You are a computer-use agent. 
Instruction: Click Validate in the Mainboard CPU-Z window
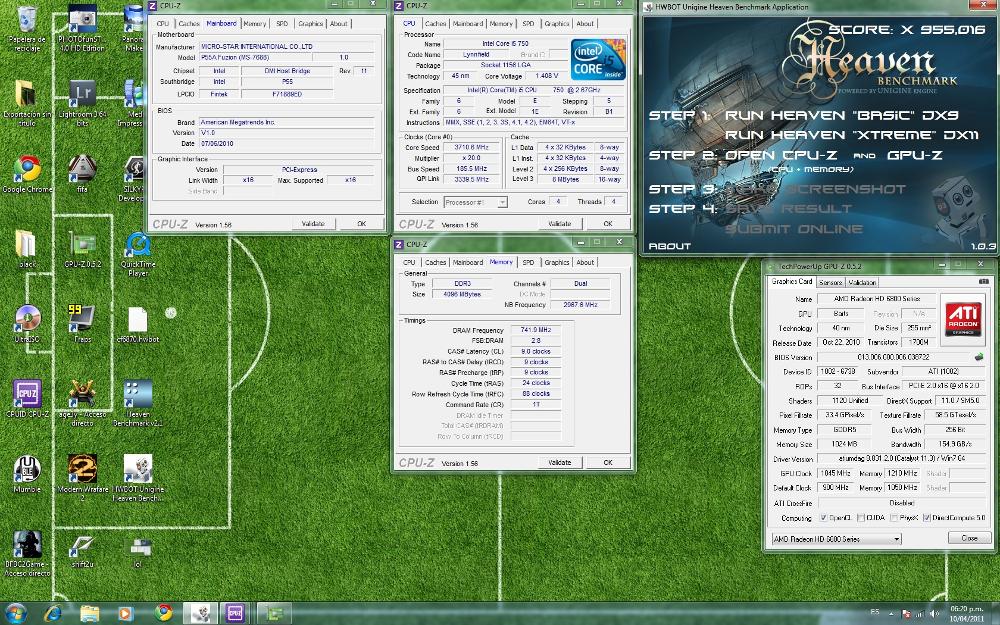click(x=313, y=224)
